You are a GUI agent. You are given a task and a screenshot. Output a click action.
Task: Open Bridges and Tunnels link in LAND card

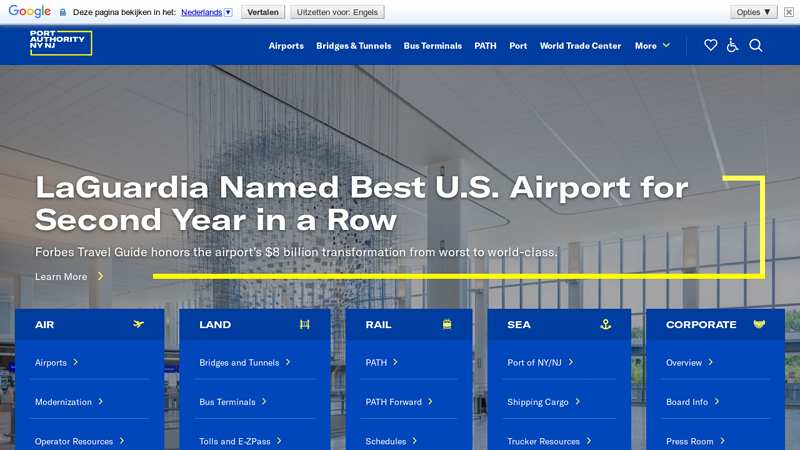point(244,362)
